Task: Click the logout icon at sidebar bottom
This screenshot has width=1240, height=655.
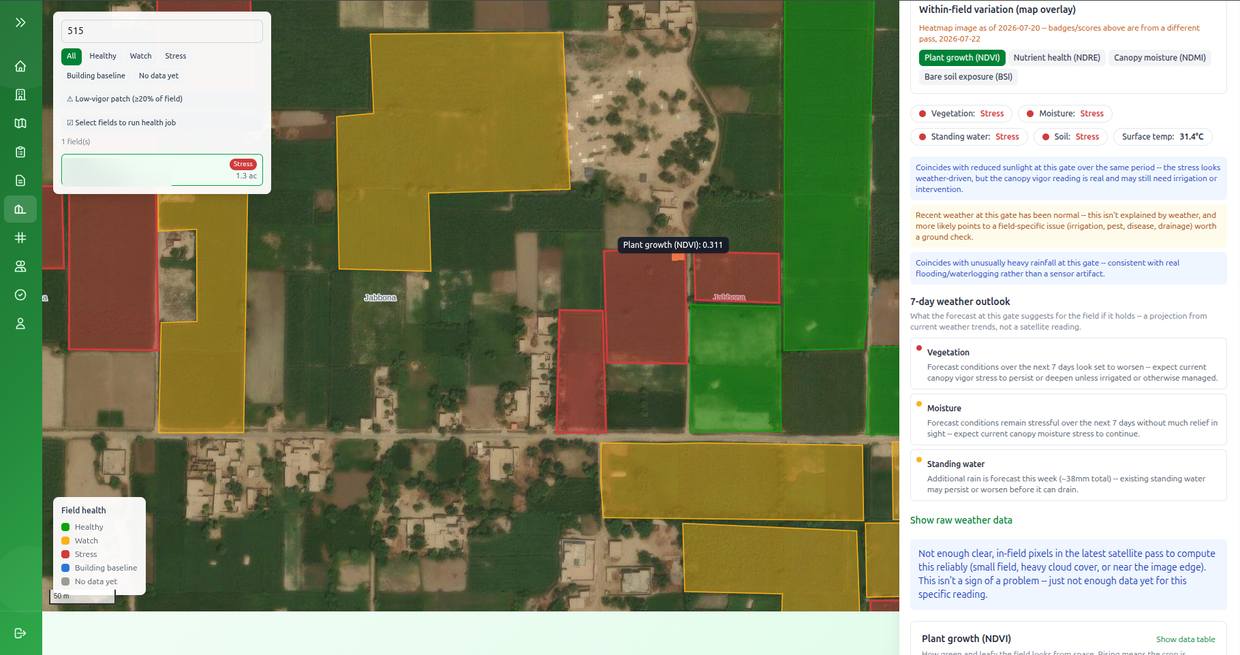Action: point(20,633)
